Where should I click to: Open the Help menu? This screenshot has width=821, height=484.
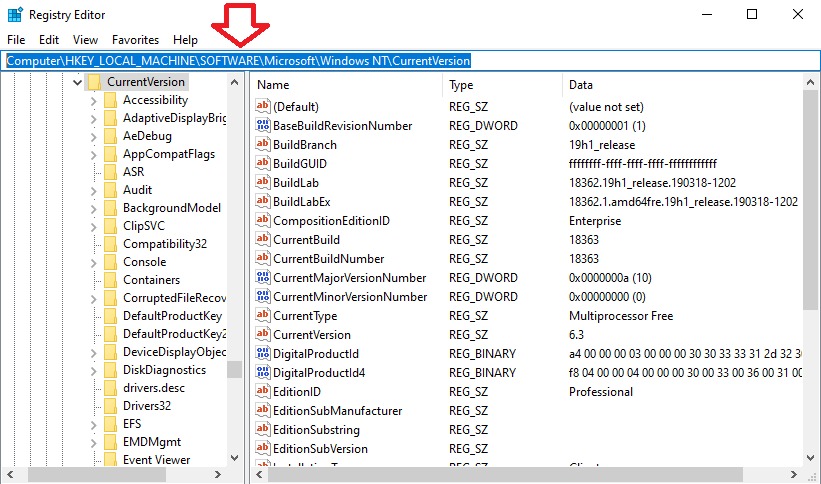pos(185,40)
